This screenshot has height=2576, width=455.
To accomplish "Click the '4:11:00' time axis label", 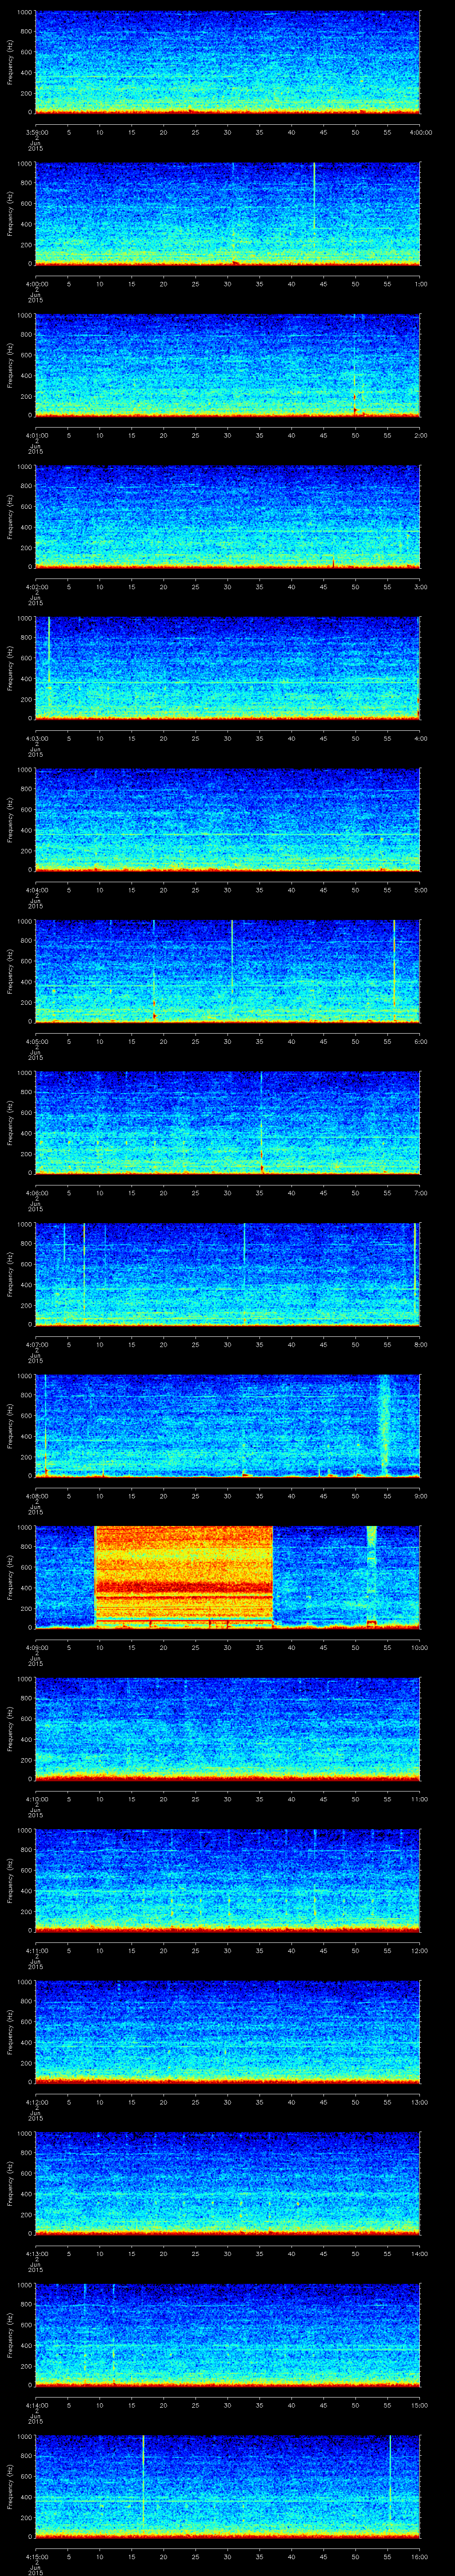I will coord(36,1950).
